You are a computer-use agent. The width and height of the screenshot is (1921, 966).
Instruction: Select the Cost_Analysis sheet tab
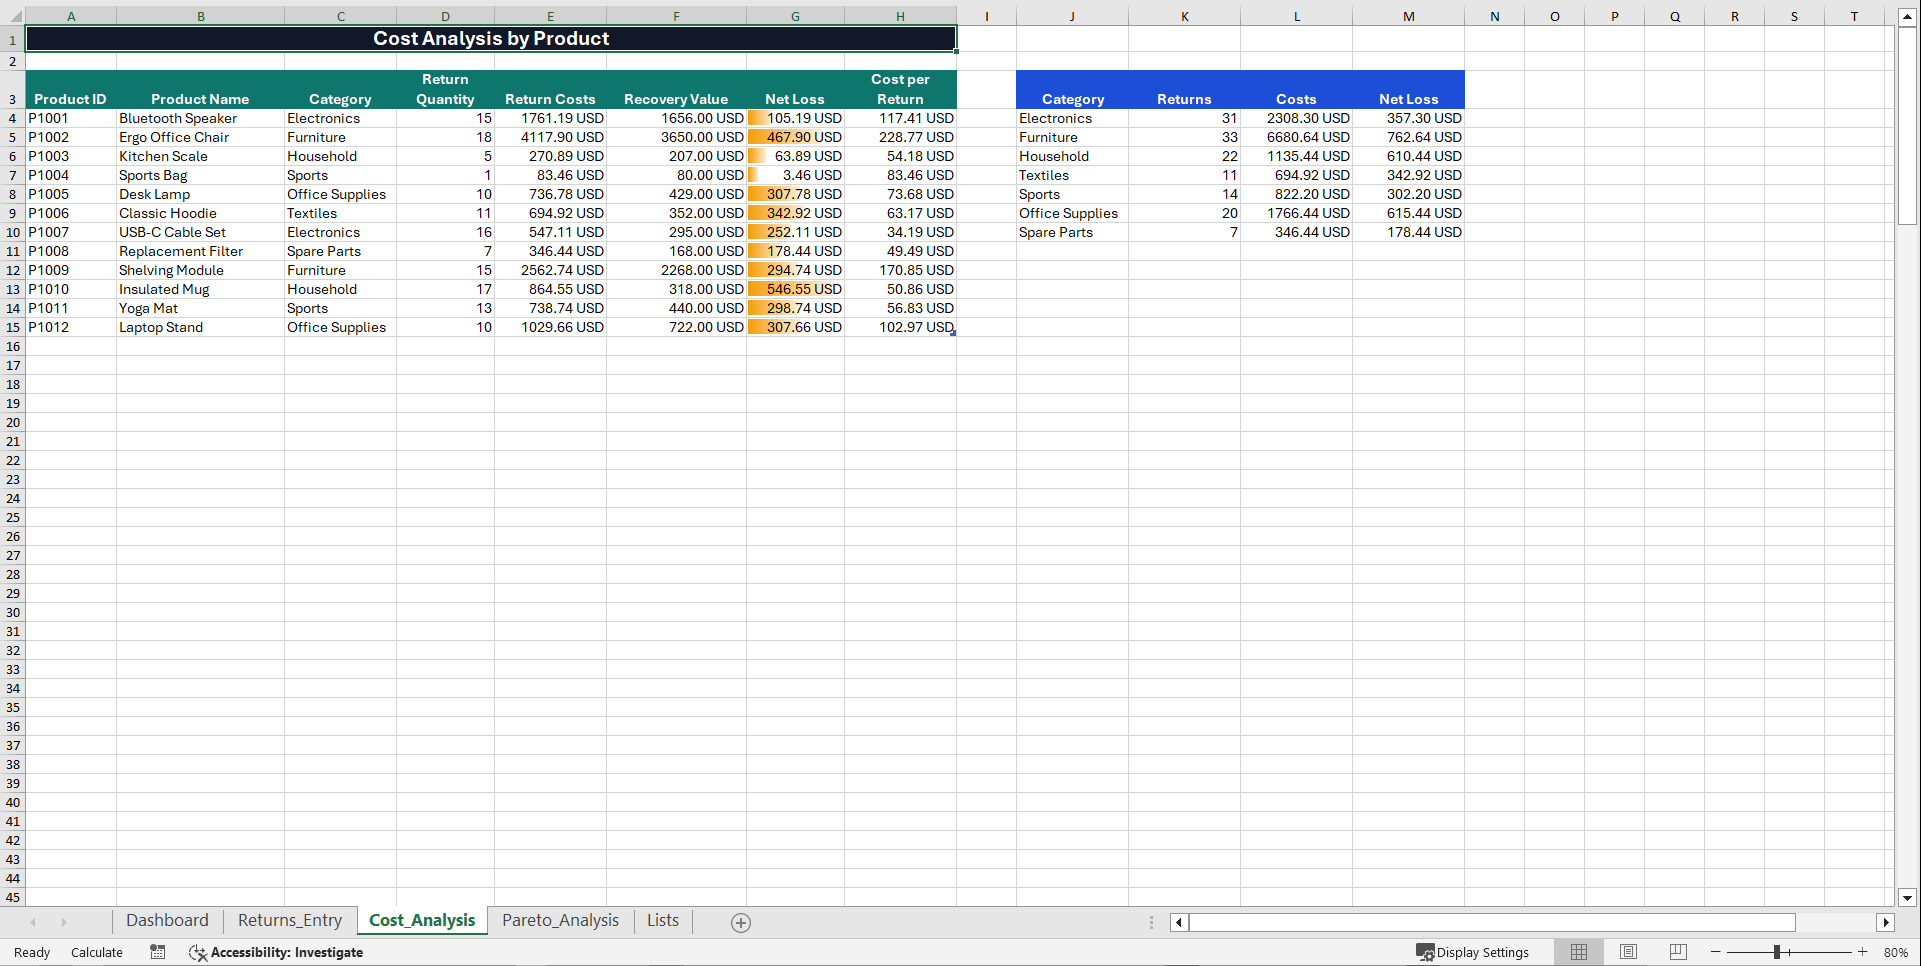(422, 921)
